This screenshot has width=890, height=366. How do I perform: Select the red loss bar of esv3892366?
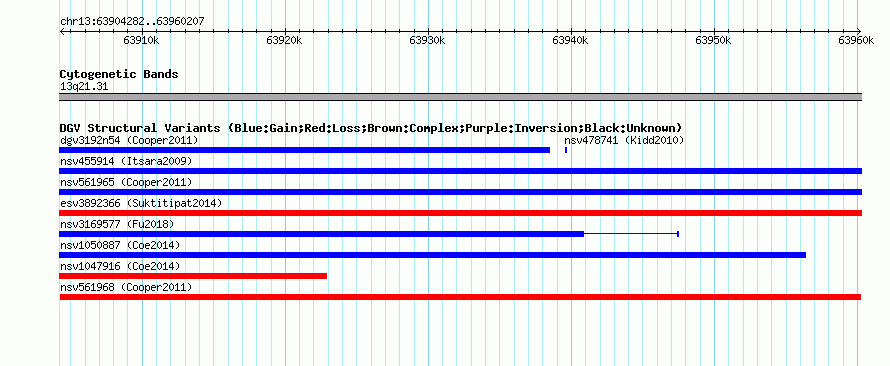[461, 213]
